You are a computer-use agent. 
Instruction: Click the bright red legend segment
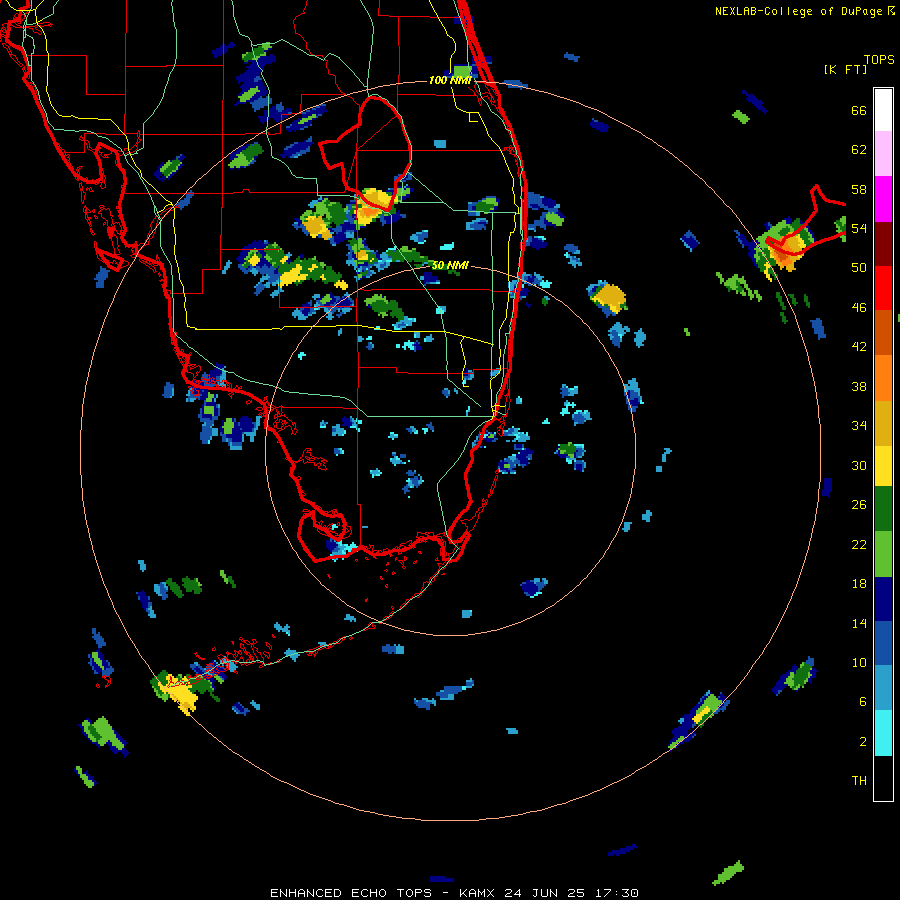[x=883, y=288]
